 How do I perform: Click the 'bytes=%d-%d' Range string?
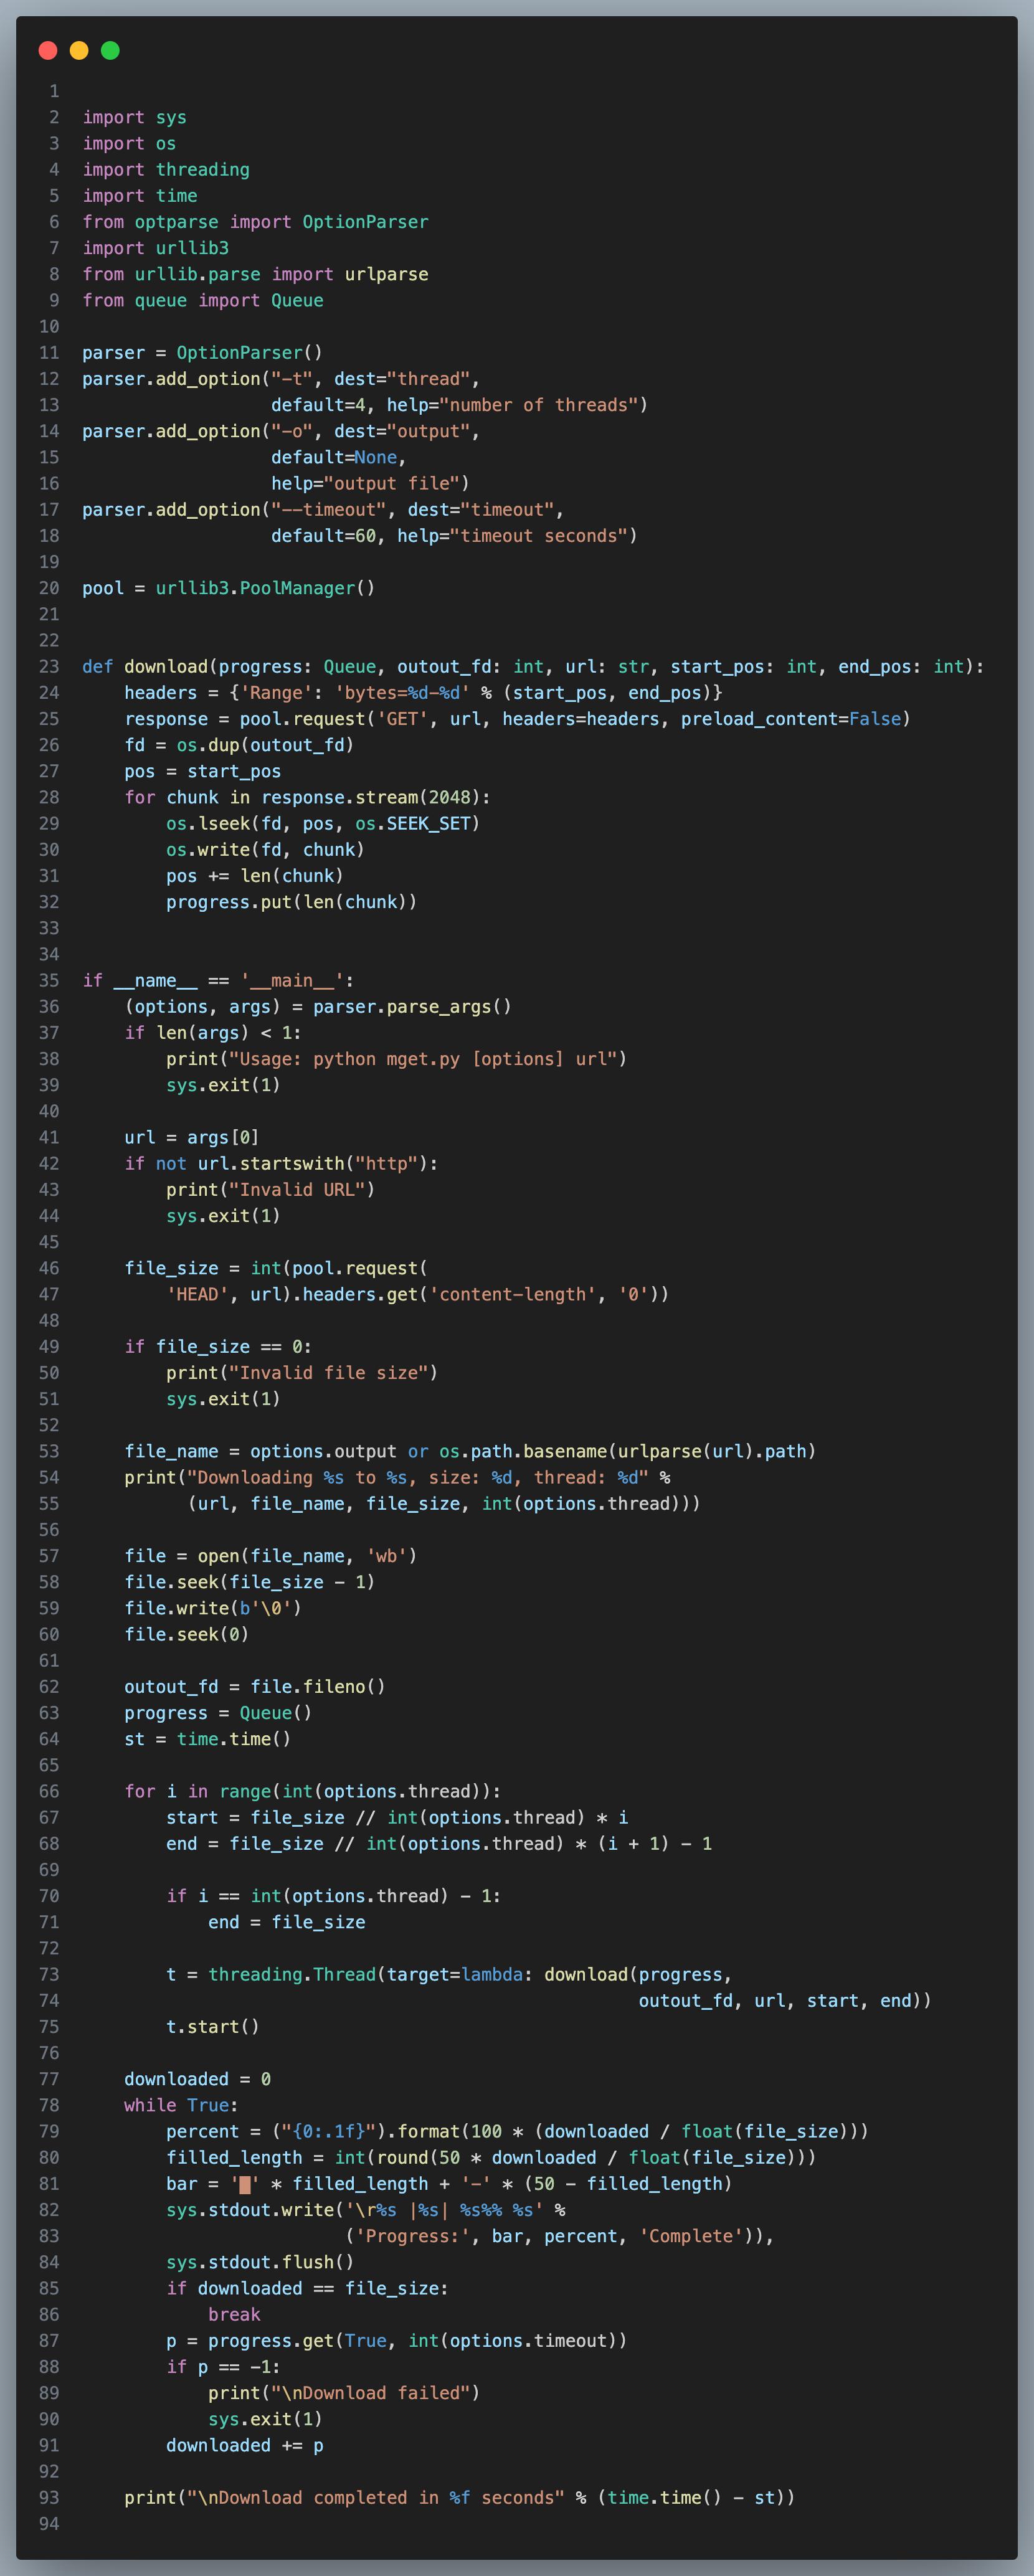(402, 692)
